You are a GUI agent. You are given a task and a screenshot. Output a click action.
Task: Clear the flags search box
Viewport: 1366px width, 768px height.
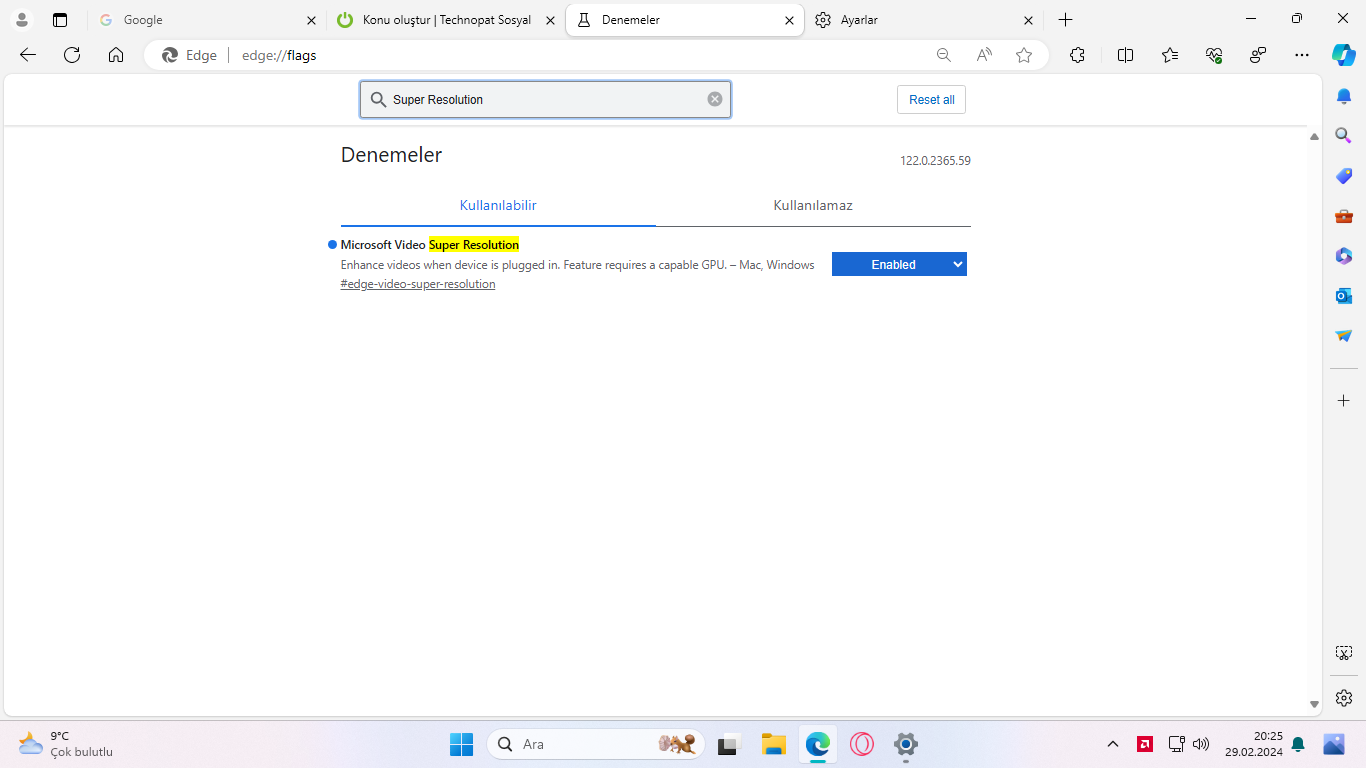[715, 99]
